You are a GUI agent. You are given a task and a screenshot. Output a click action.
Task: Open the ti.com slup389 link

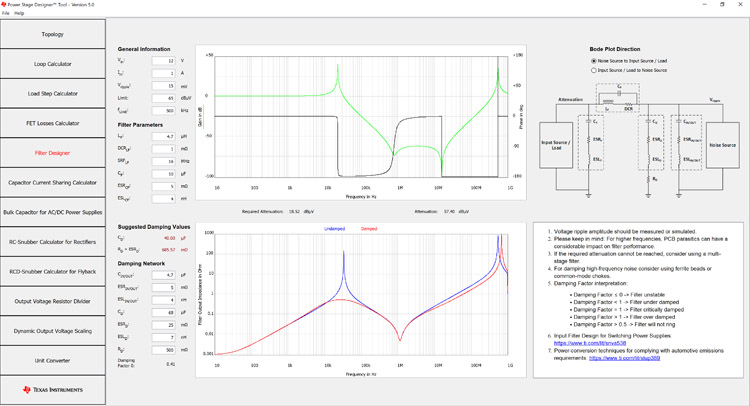click(x=625, y=358)
